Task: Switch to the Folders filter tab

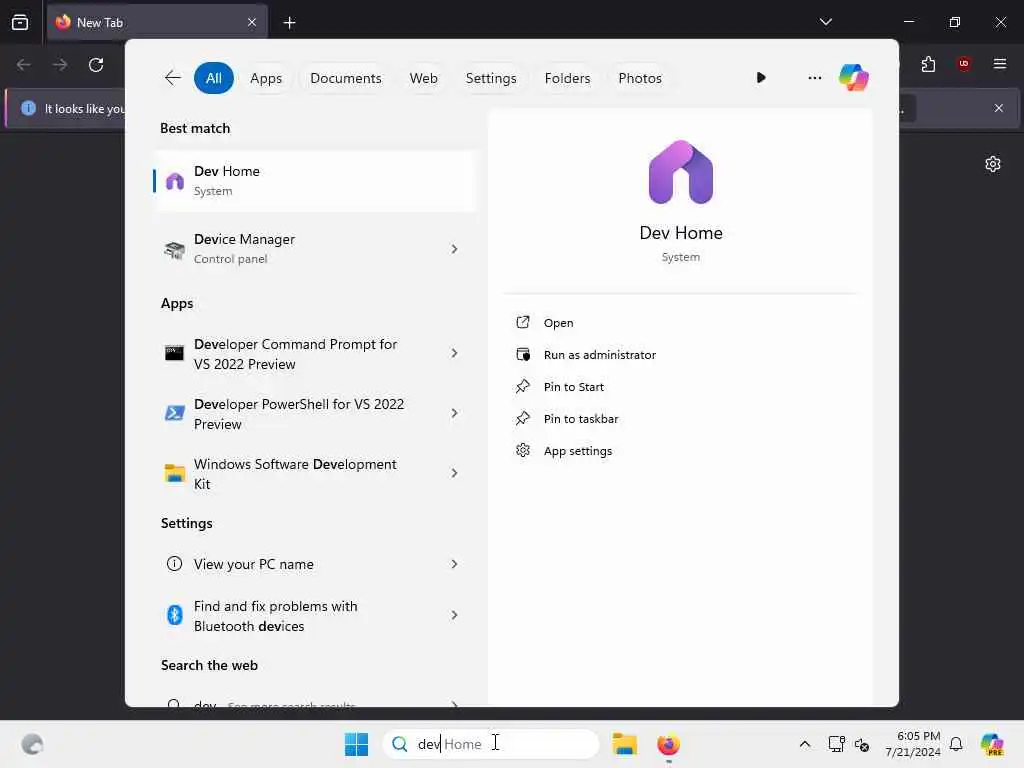Action: (x=567, y=78)
